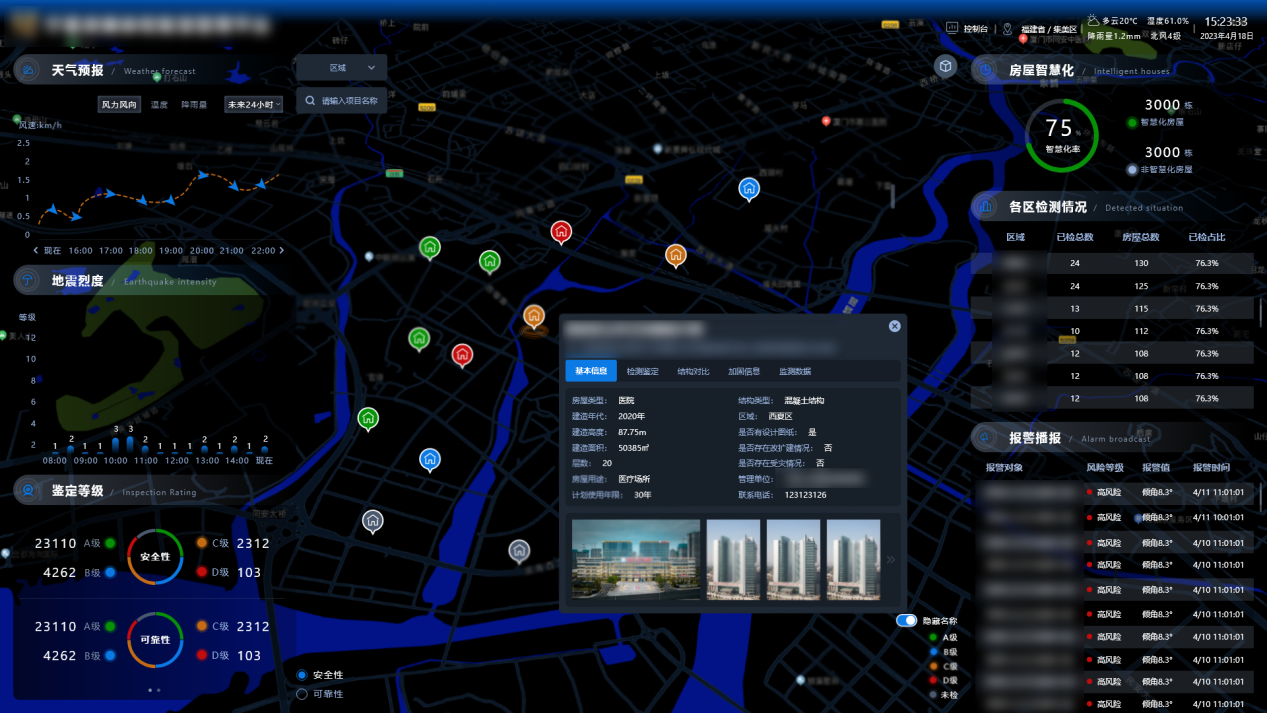Click the alarm broadcast panel icon
This screenshot has width=1267, height=713.
tap(986, 438)
